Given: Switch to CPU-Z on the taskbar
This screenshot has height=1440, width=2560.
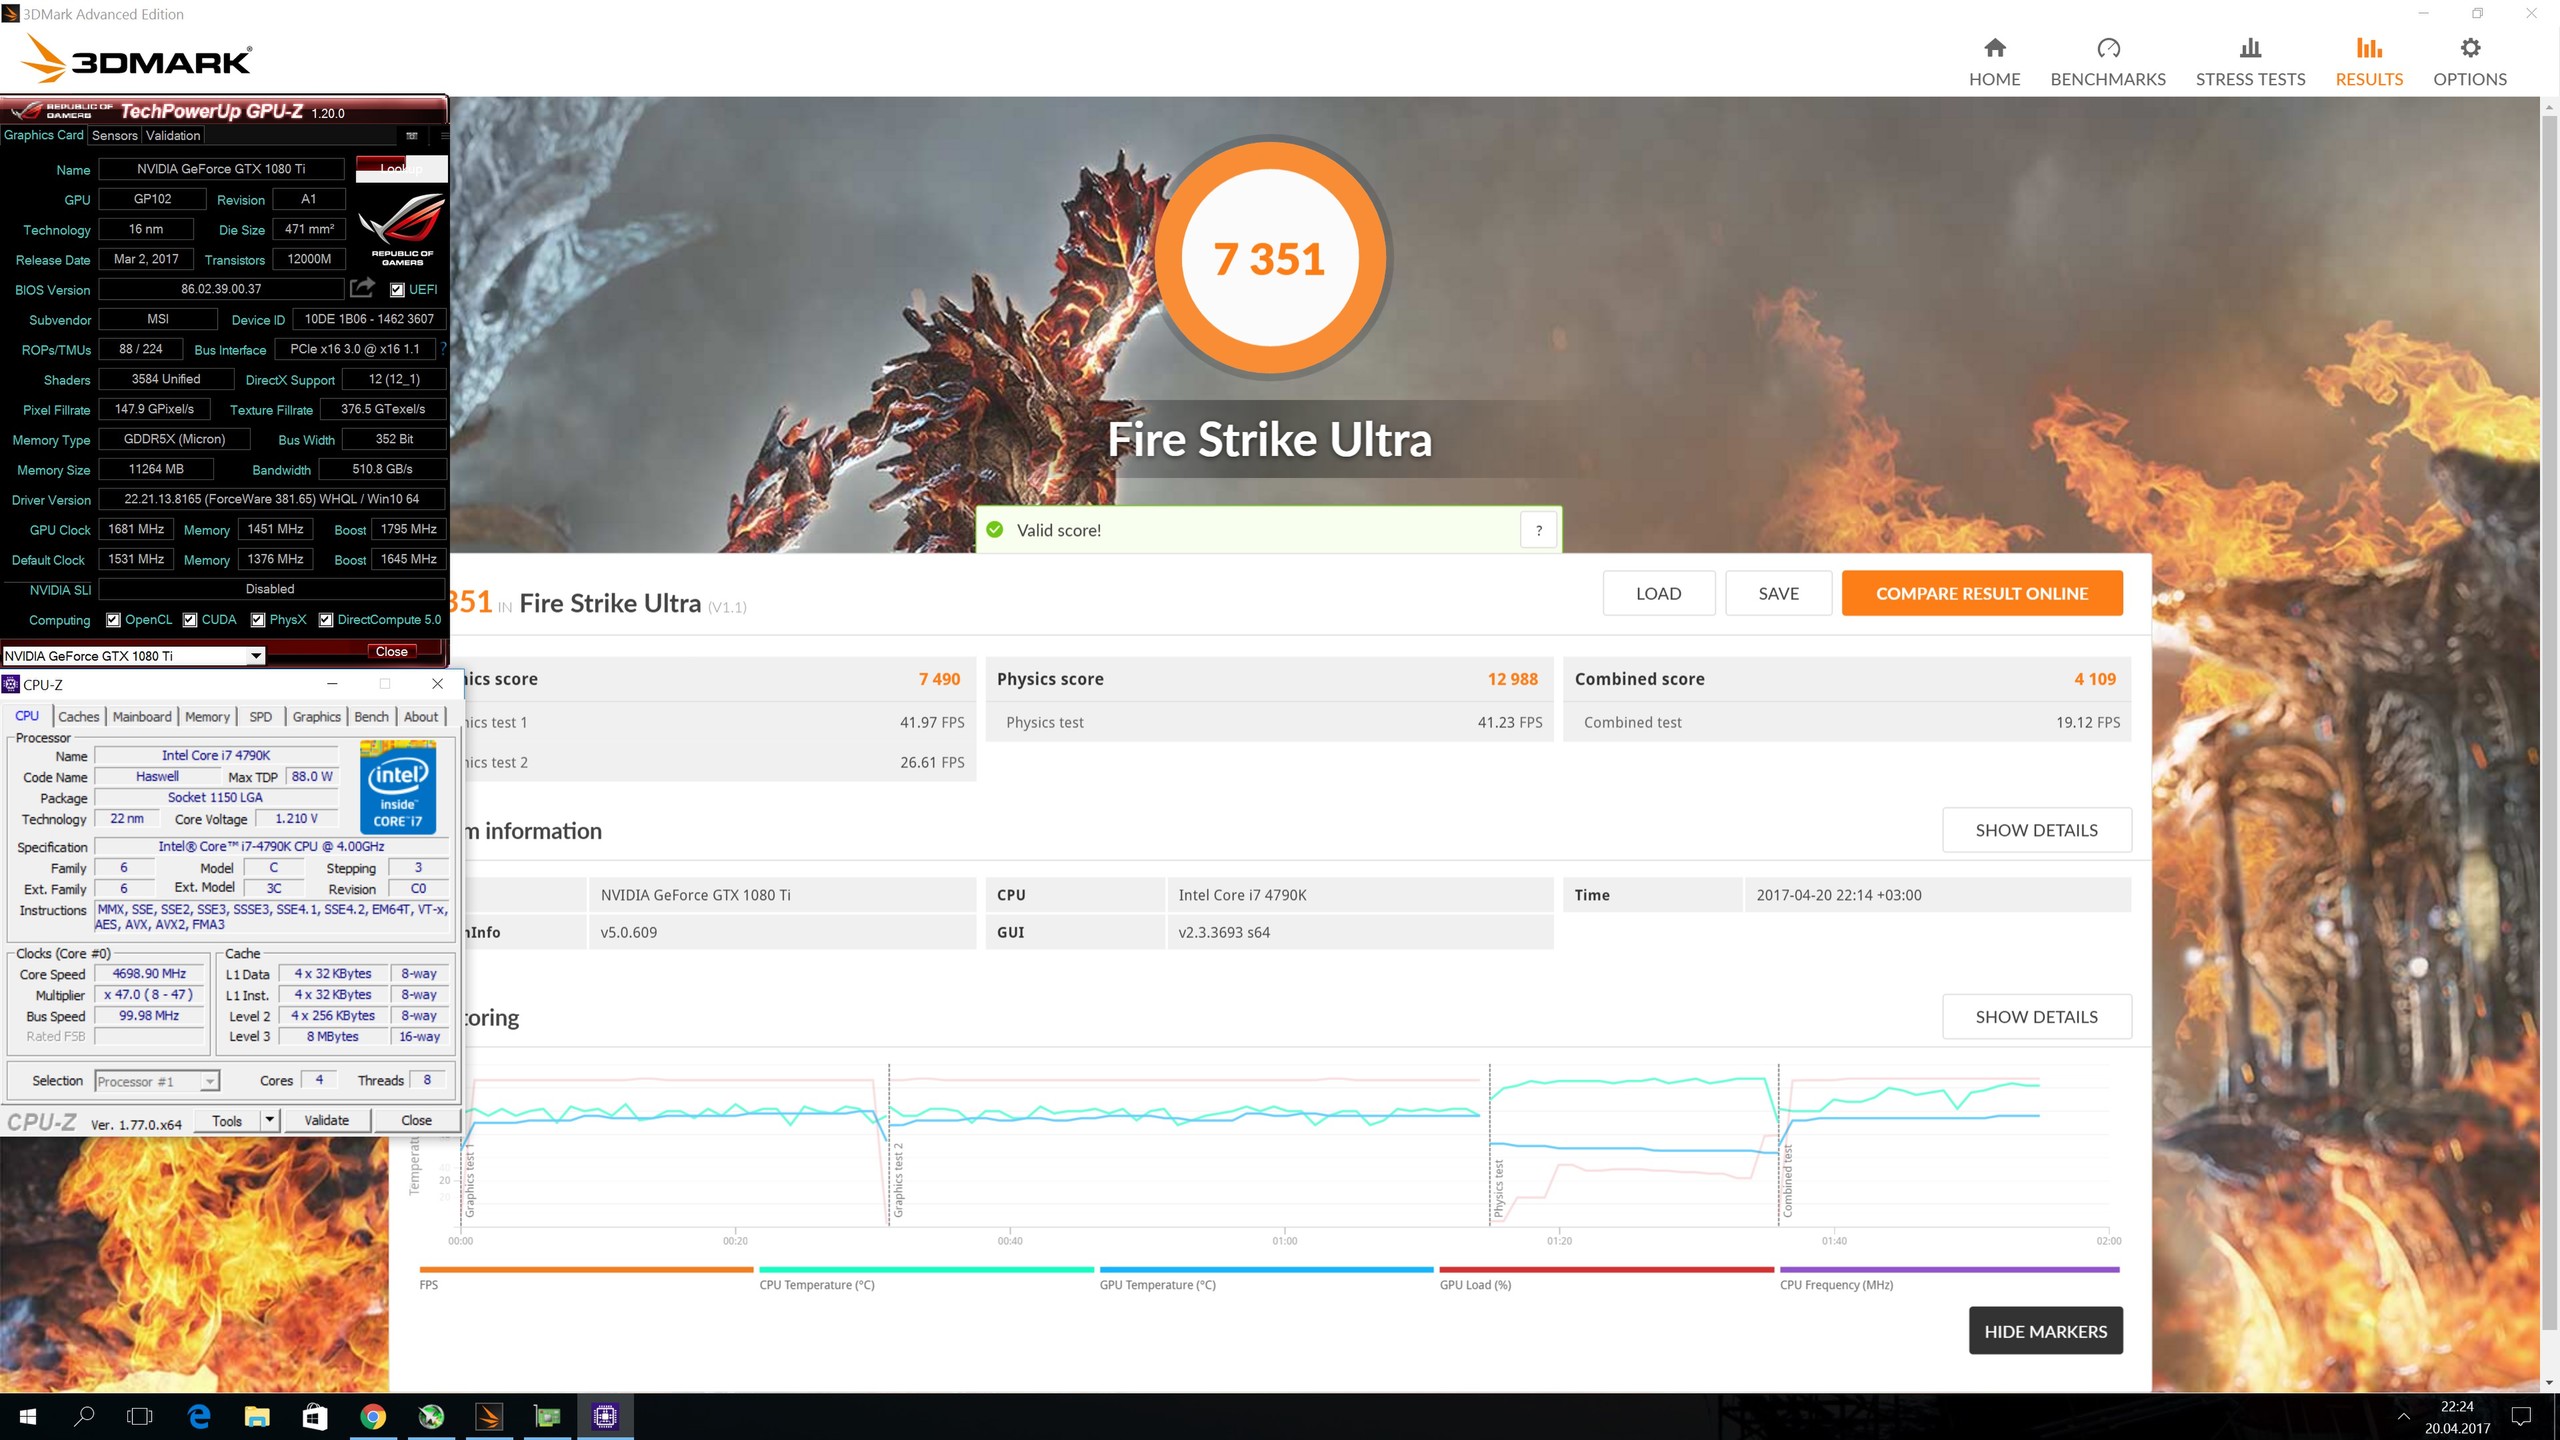Looking at the screenshot, I should [x=605, y=1416].
